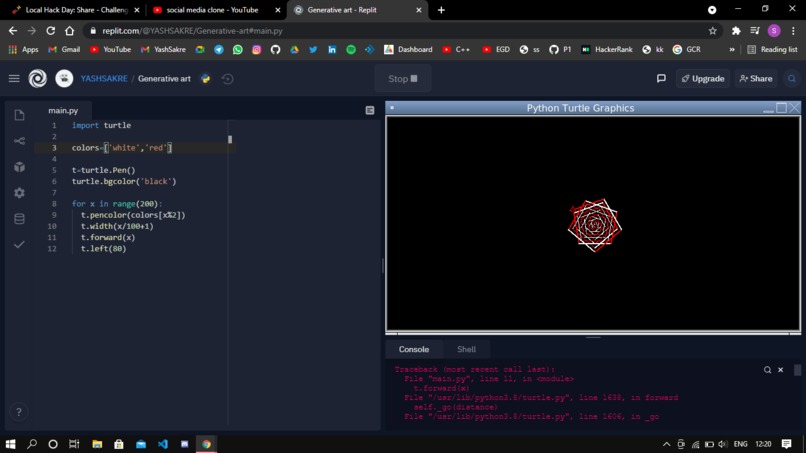This screenshot has height=453, width=806.
Task: Open the Database sidebar icon
Action: 19,219
